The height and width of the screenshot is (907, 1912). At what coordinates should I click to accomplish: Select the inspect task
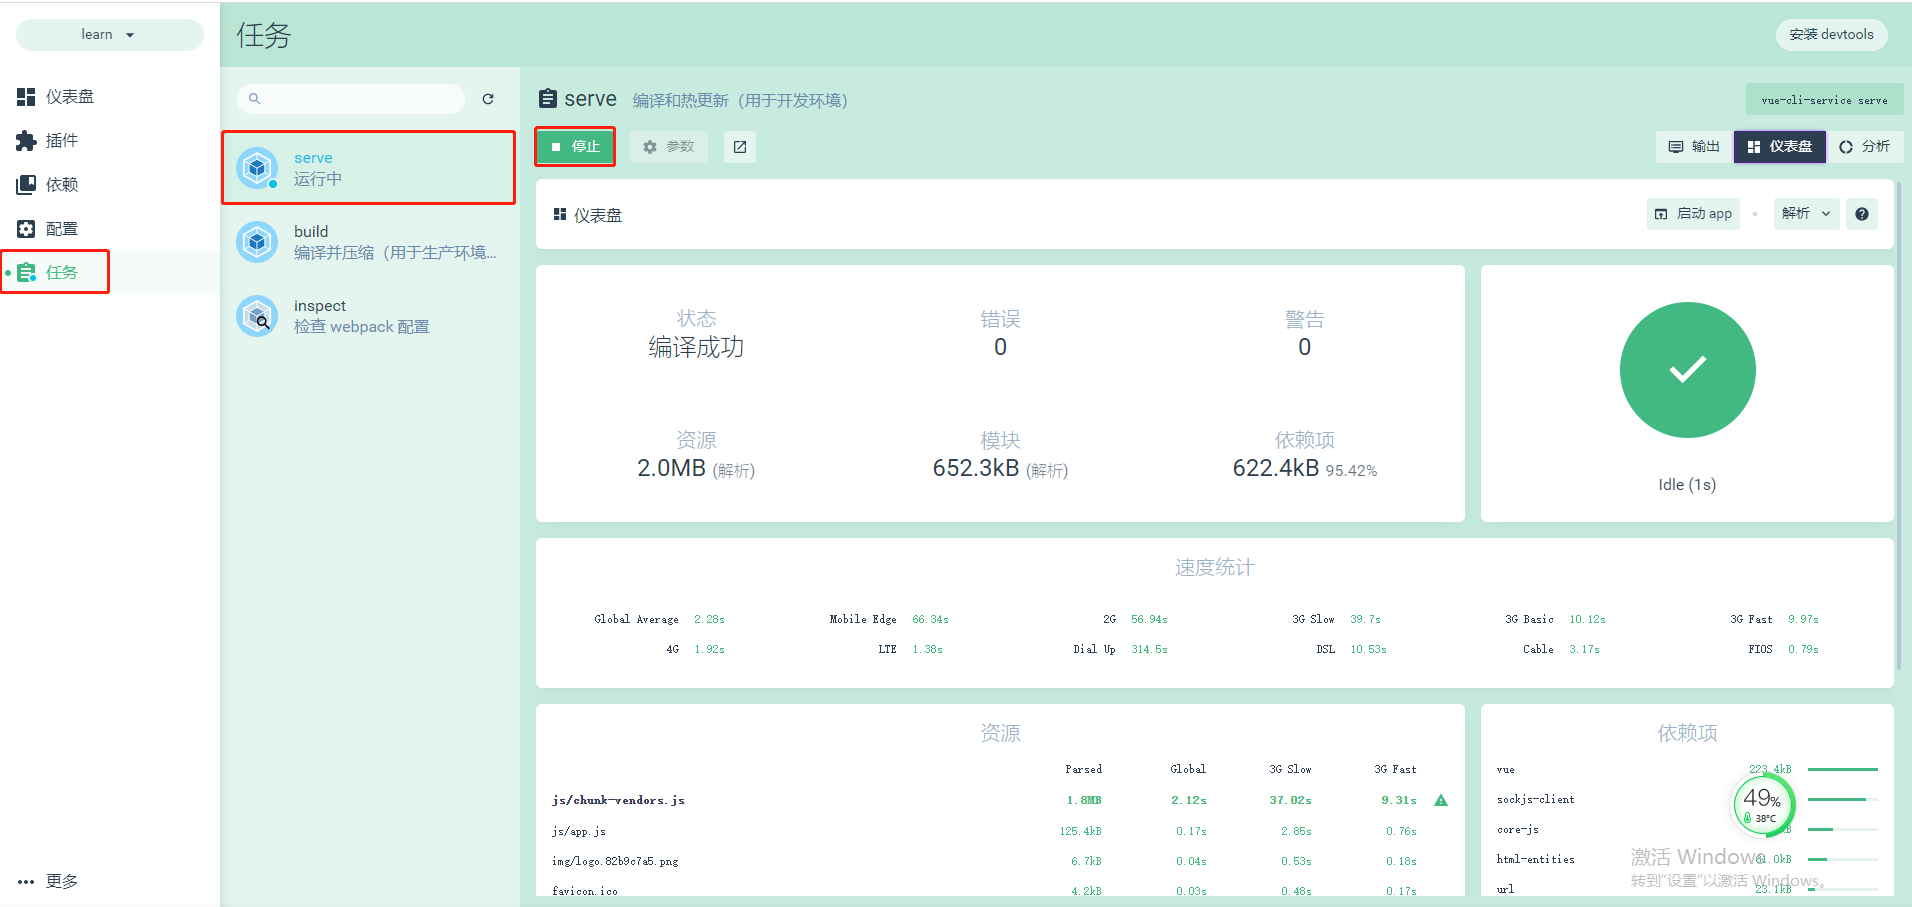tap(368, 316)
